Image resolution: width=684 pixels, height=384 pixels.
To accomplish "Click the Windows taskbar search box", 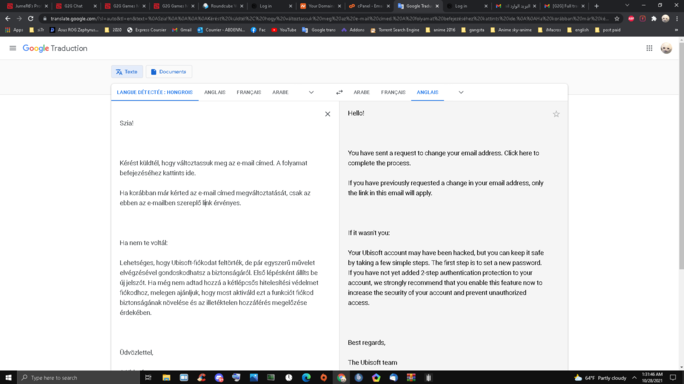I will [79, 377].
